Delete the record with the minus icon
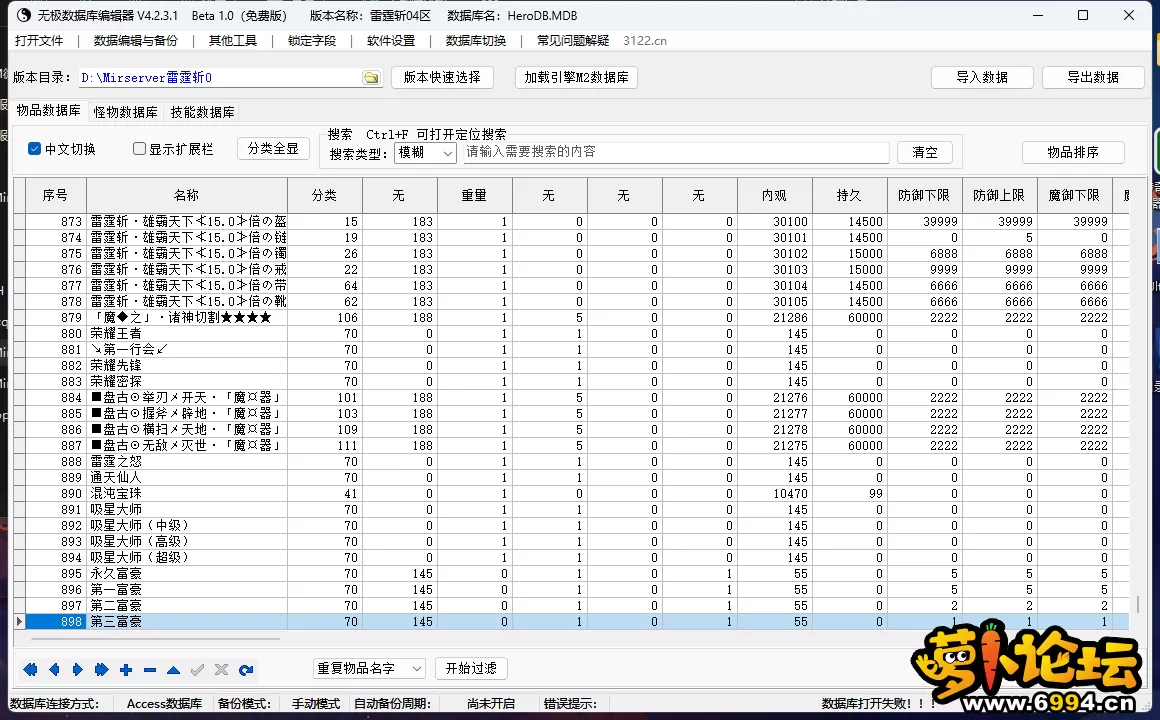The width and height of the screenshot is (1160, 720). tap(149, 670)
